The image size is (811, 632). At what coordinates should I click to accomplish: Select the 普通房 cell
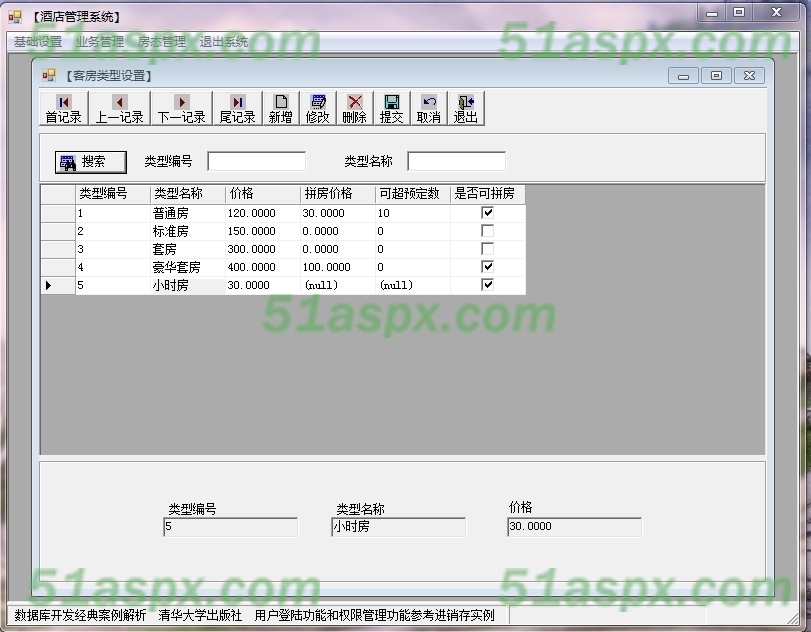(x=188, y=213)
